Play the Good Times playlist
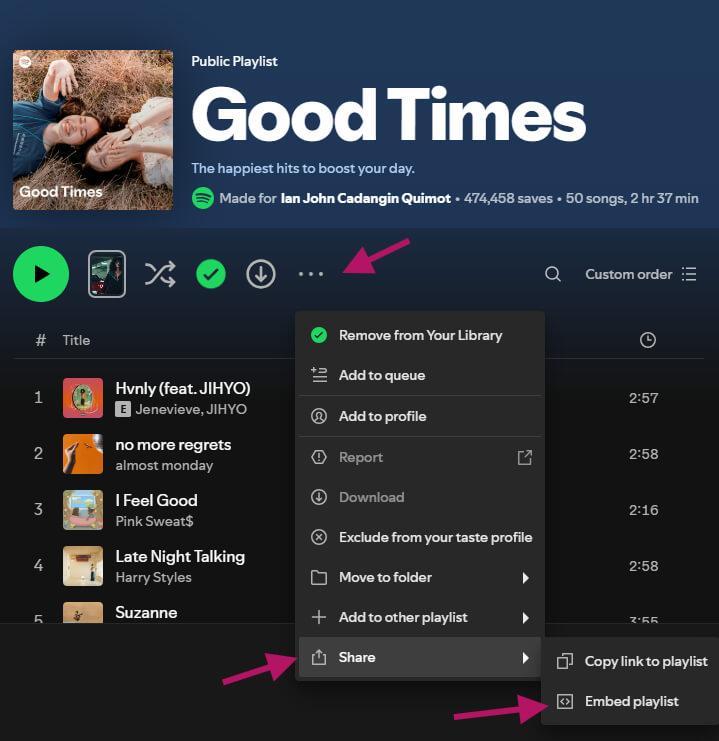719x741 pixels. [41, 274]
